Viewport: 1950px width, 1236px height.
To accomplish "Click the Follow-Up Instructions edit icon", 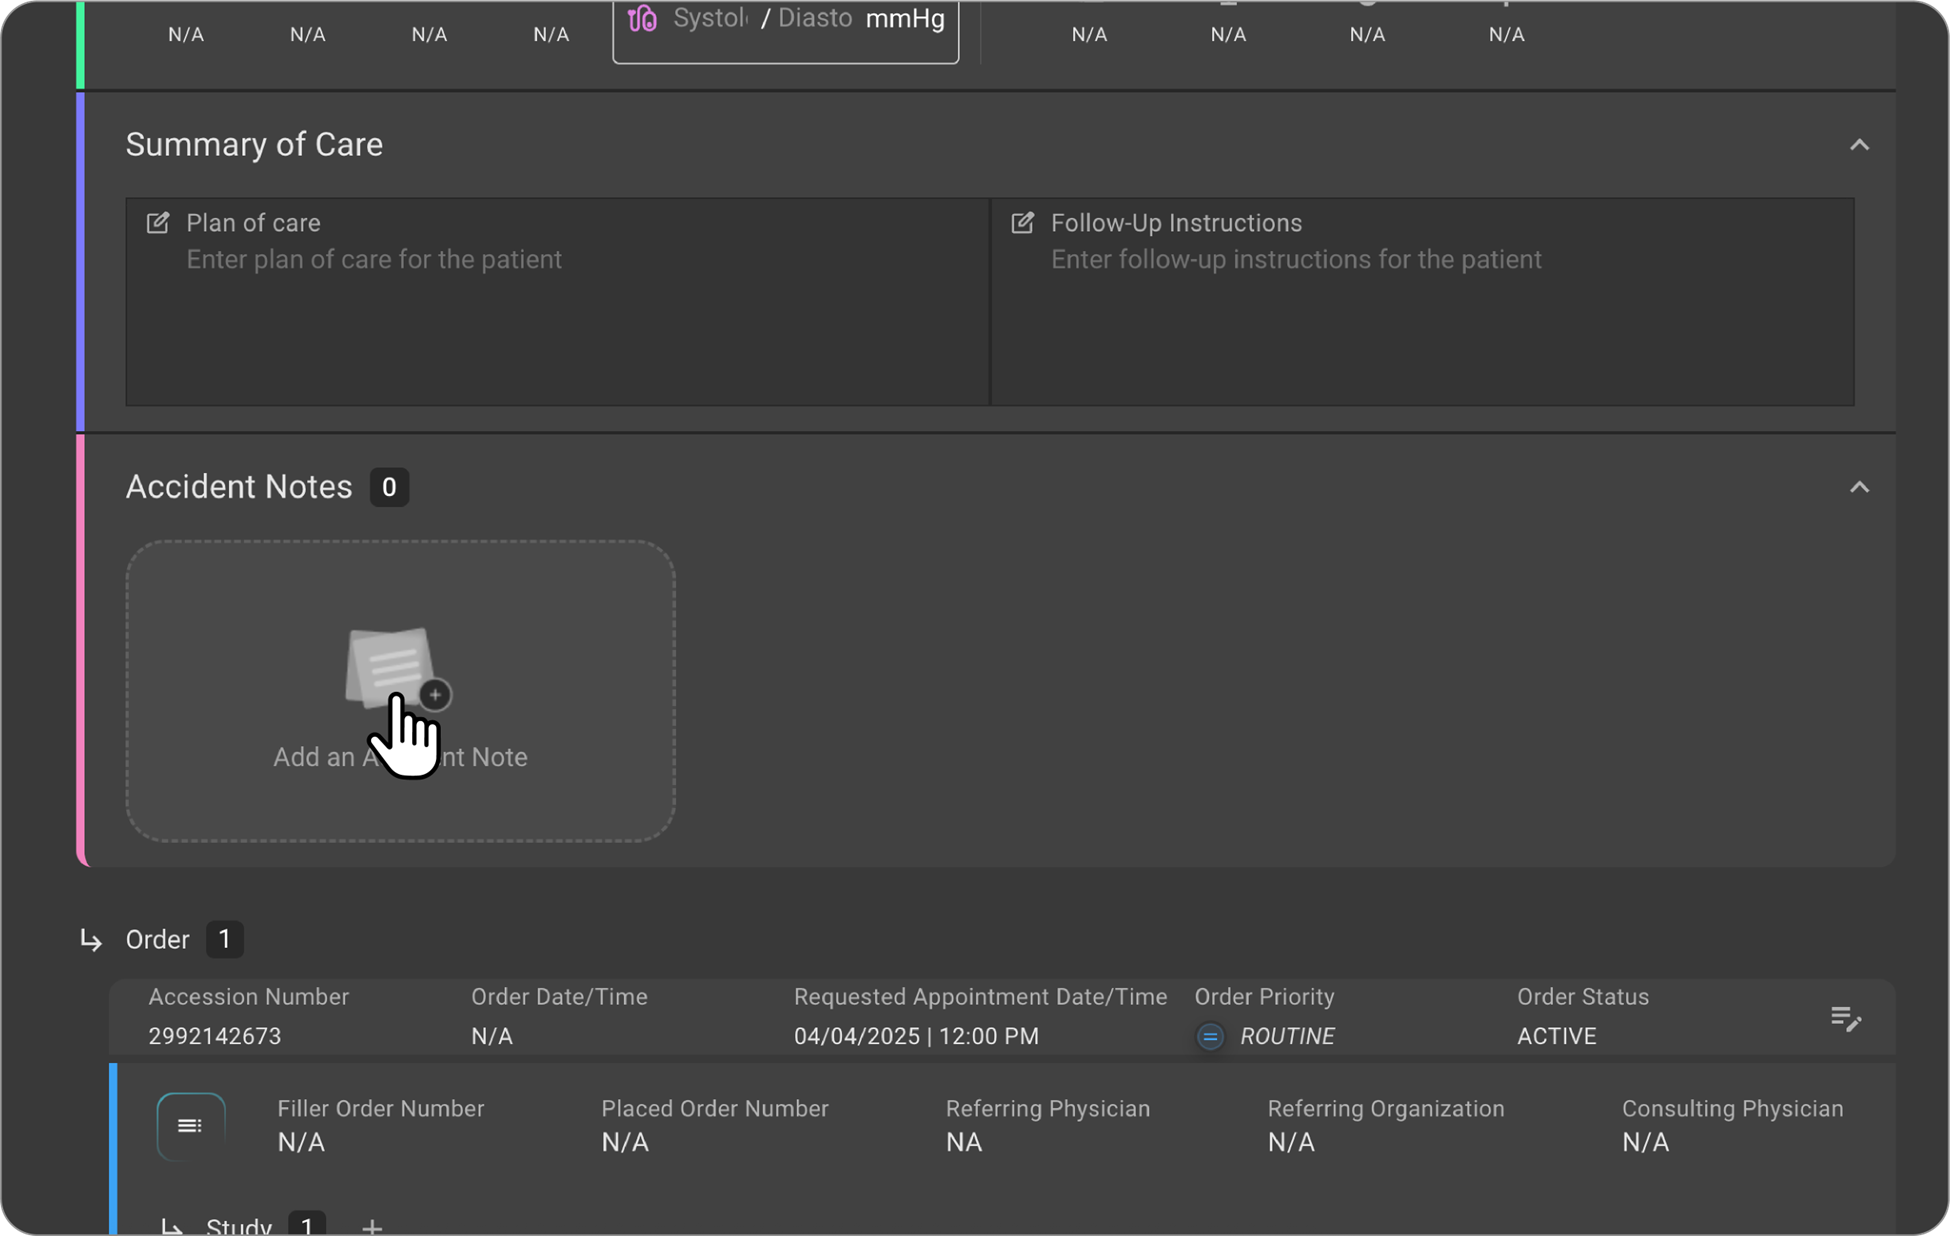I will (1022, 223).
